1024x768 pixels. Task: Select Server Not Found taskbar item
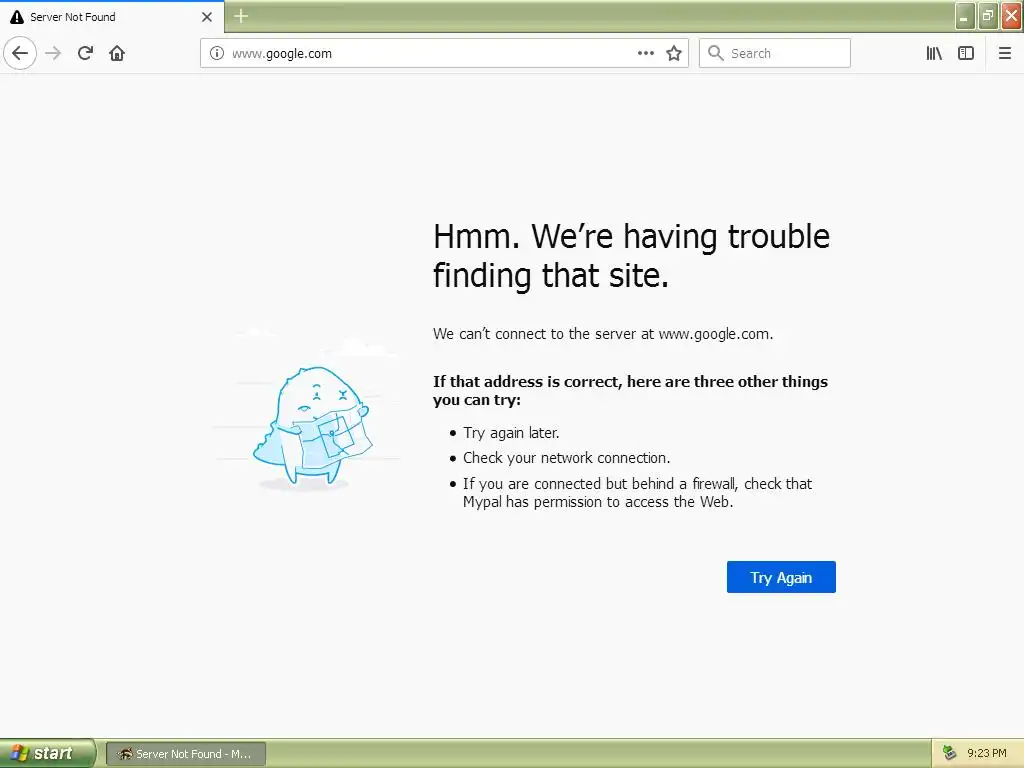(185, 754)
